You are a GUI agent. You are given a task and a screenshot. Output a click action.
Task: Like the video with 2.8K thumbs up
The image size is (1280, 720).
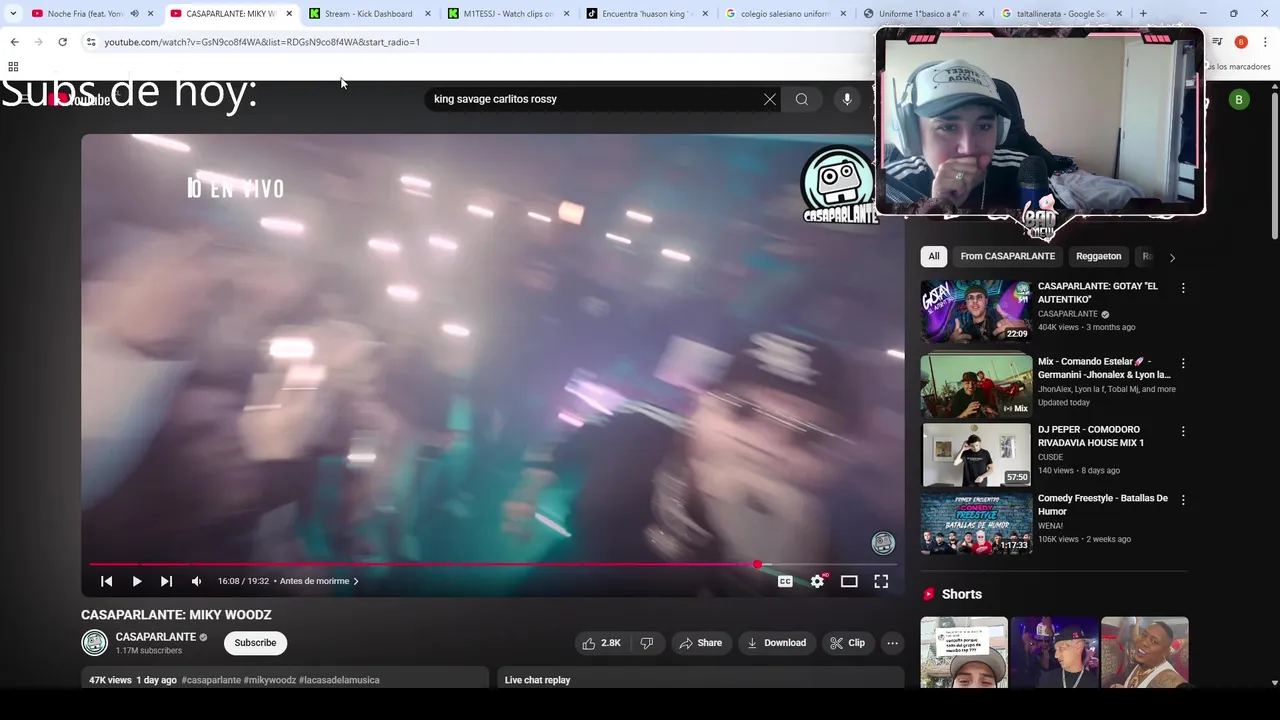click(602, 643)
